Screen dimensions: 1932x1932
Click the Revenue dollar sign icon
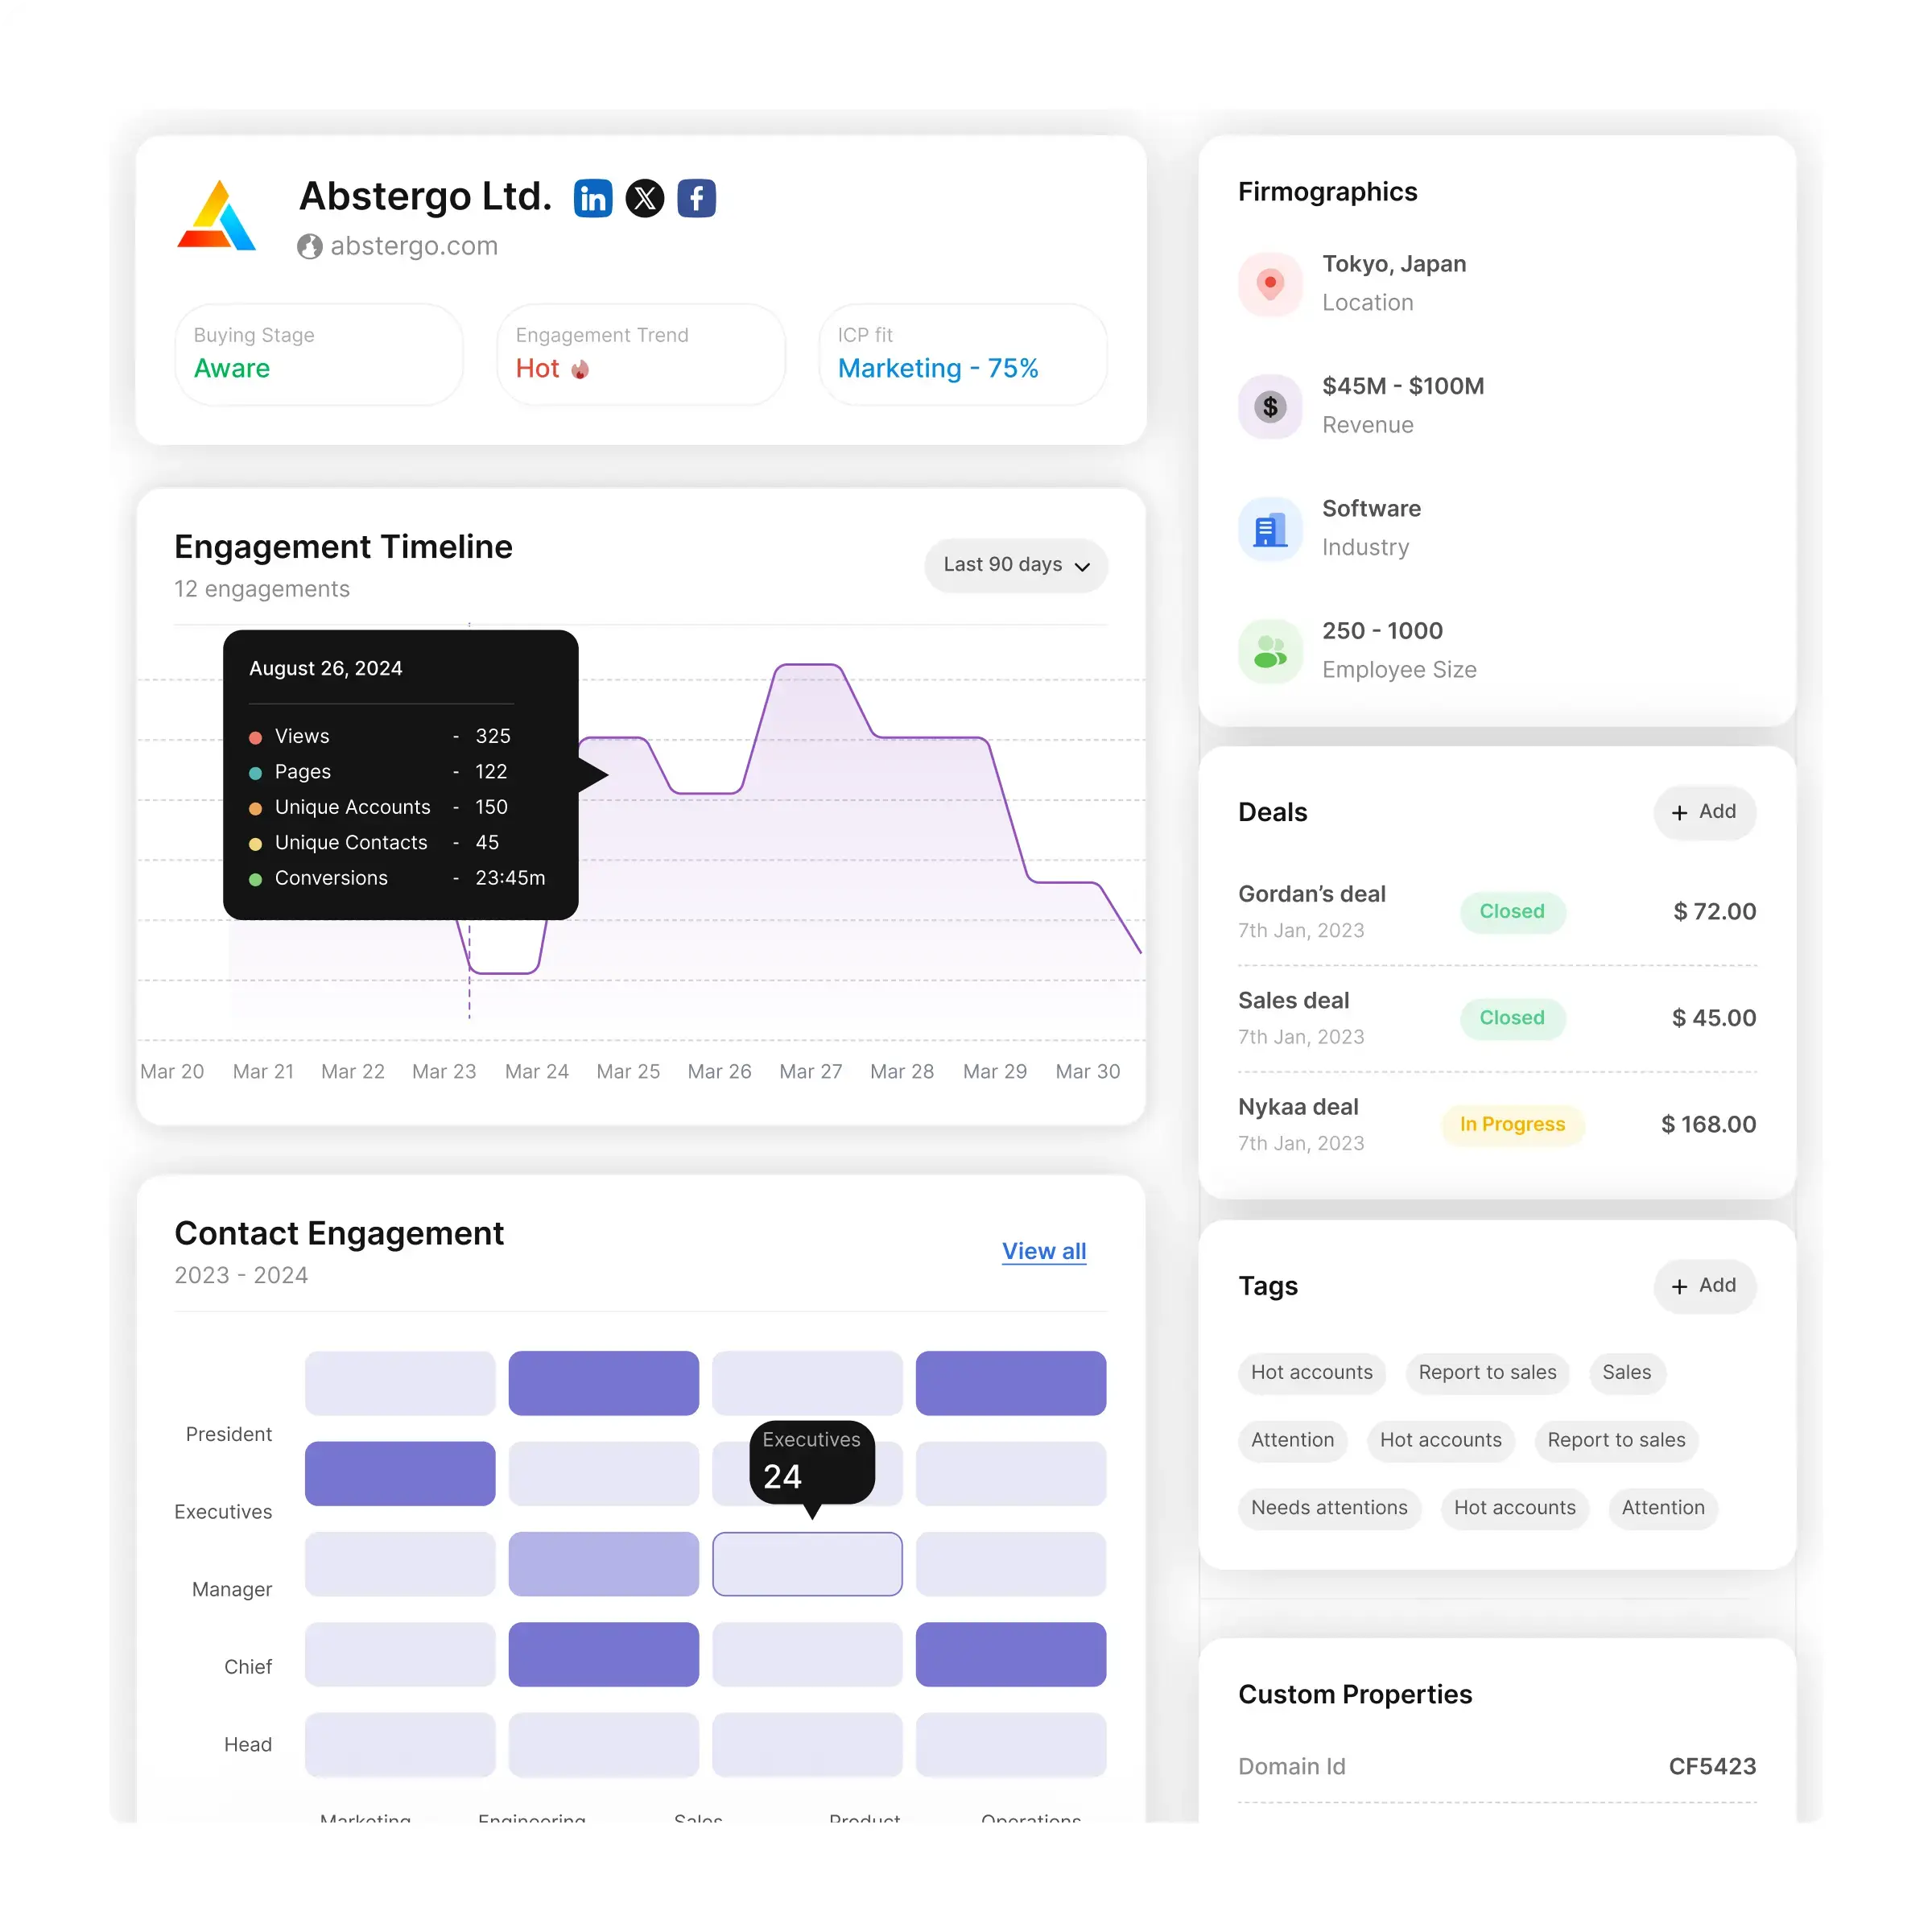point(1270,406)
